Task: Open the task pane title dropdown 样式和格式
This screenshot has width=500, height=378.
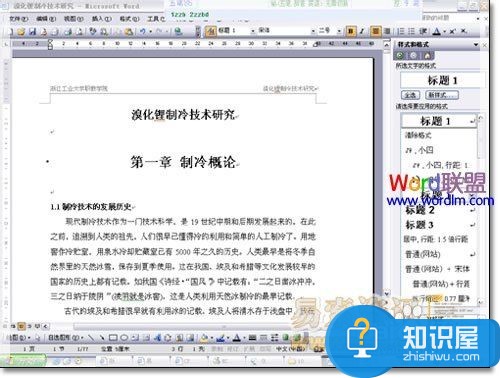Action: (476, 45)
